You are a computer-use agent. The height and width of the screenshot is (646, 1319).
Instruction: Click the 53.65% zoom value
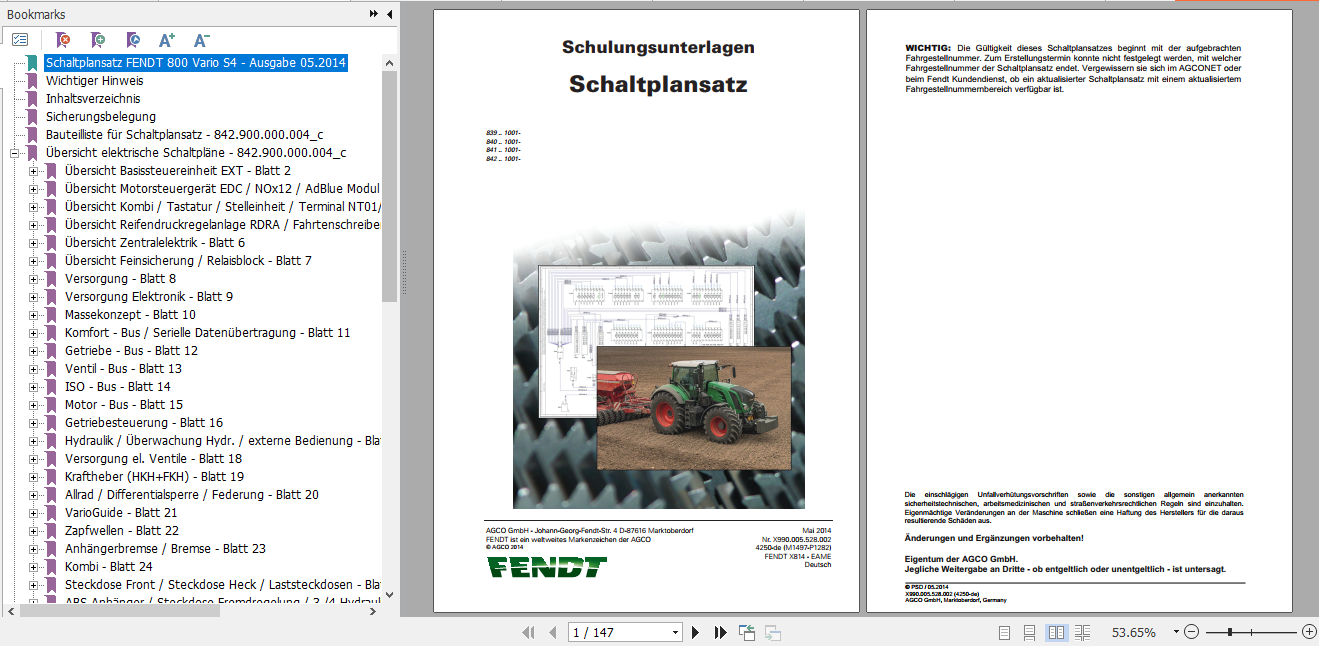click(x=1134, y=632)
